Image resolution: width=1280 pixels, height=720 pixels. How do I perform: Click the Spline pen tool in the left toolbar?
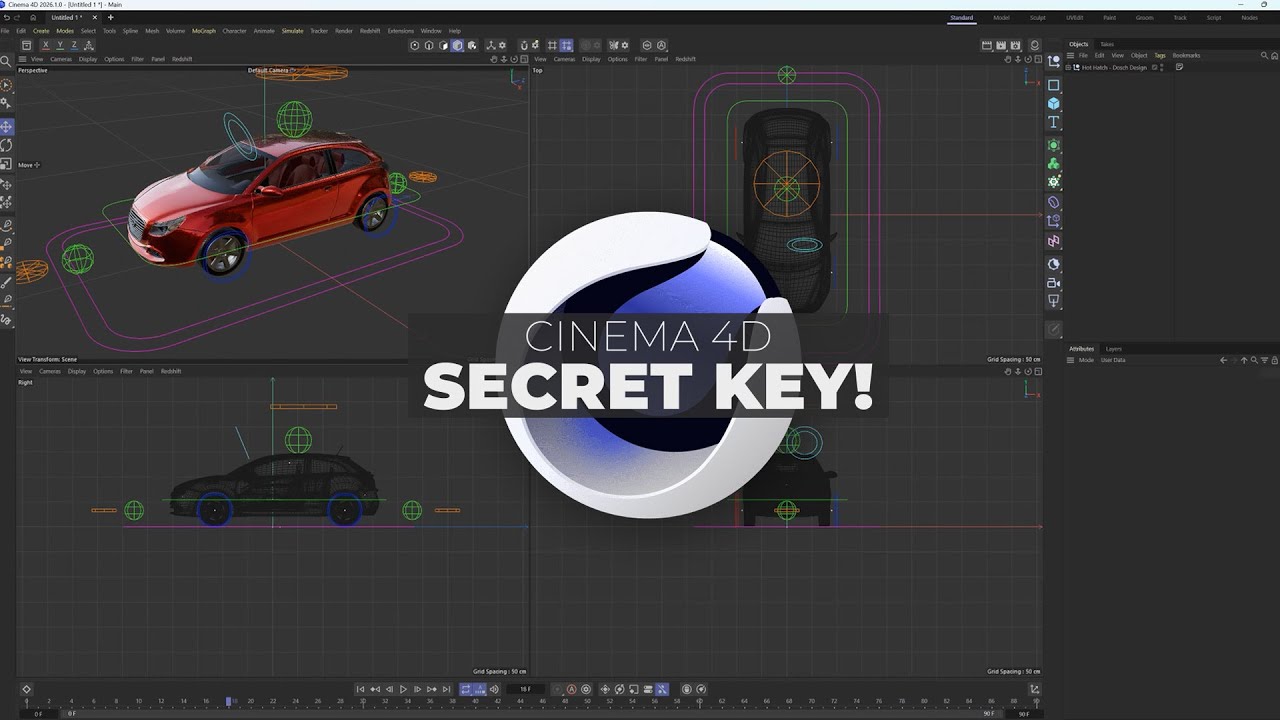pyautogui.click(x=6, y=225)
